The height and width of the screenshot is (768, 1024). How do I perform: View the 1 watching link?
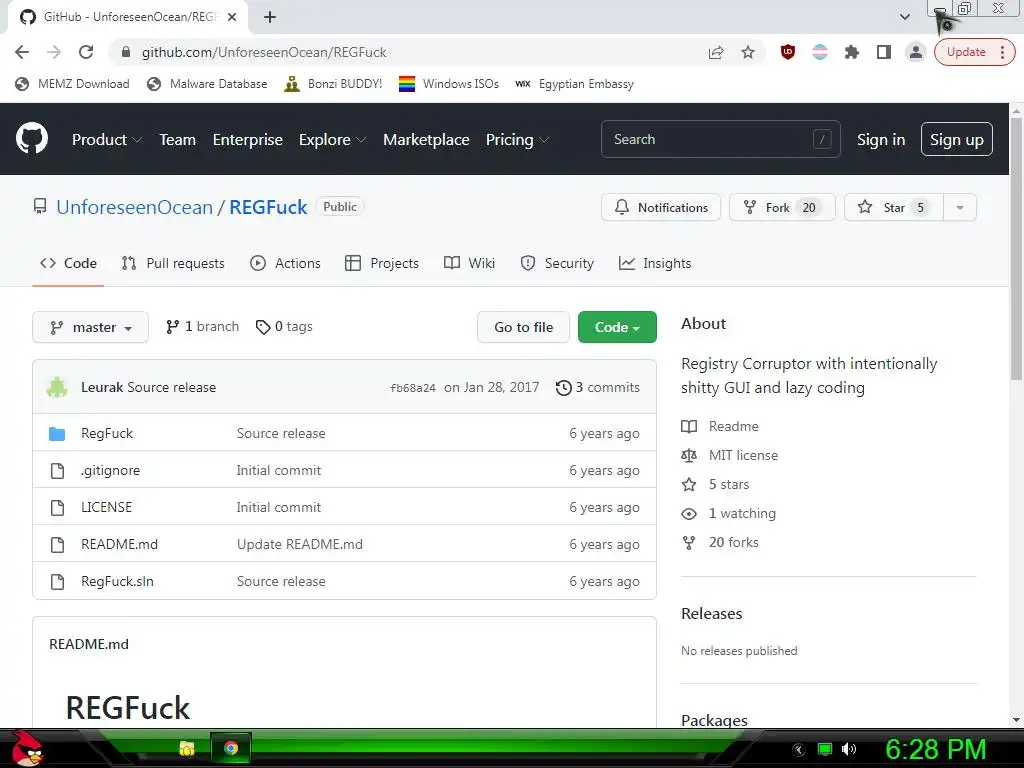point(728,513)
